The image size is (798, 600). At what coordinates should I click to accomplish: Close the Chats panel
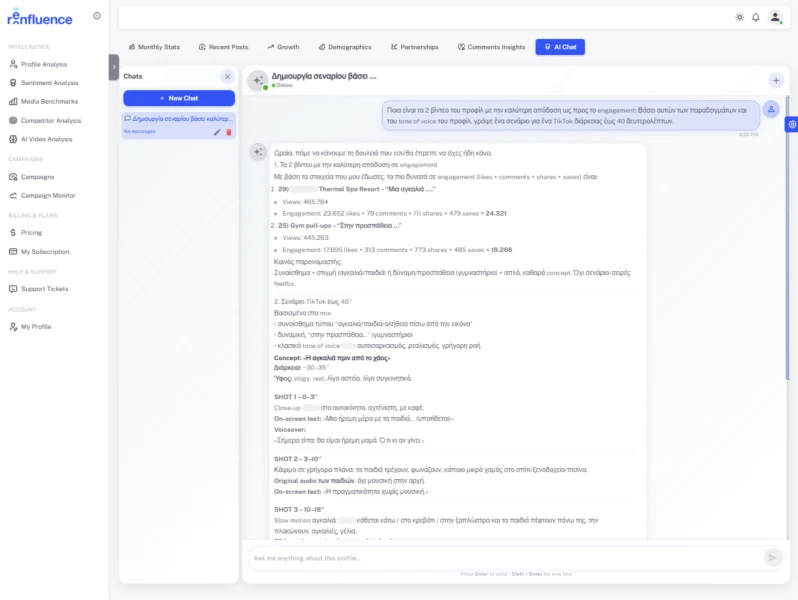click(227, 76)
